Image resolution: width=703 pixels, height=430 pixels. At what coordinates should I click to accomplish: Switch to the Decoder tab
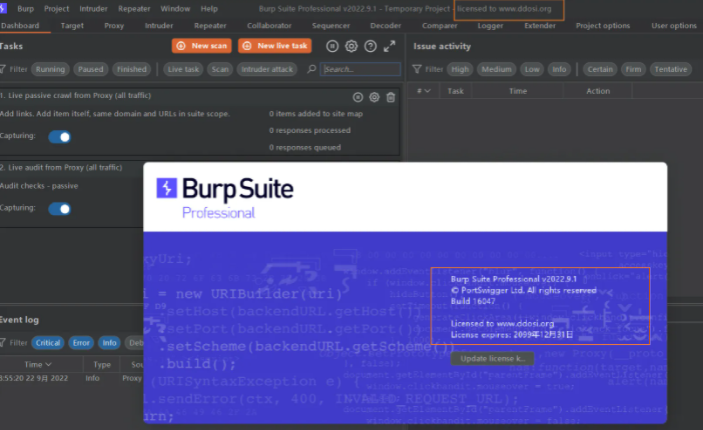385,25
